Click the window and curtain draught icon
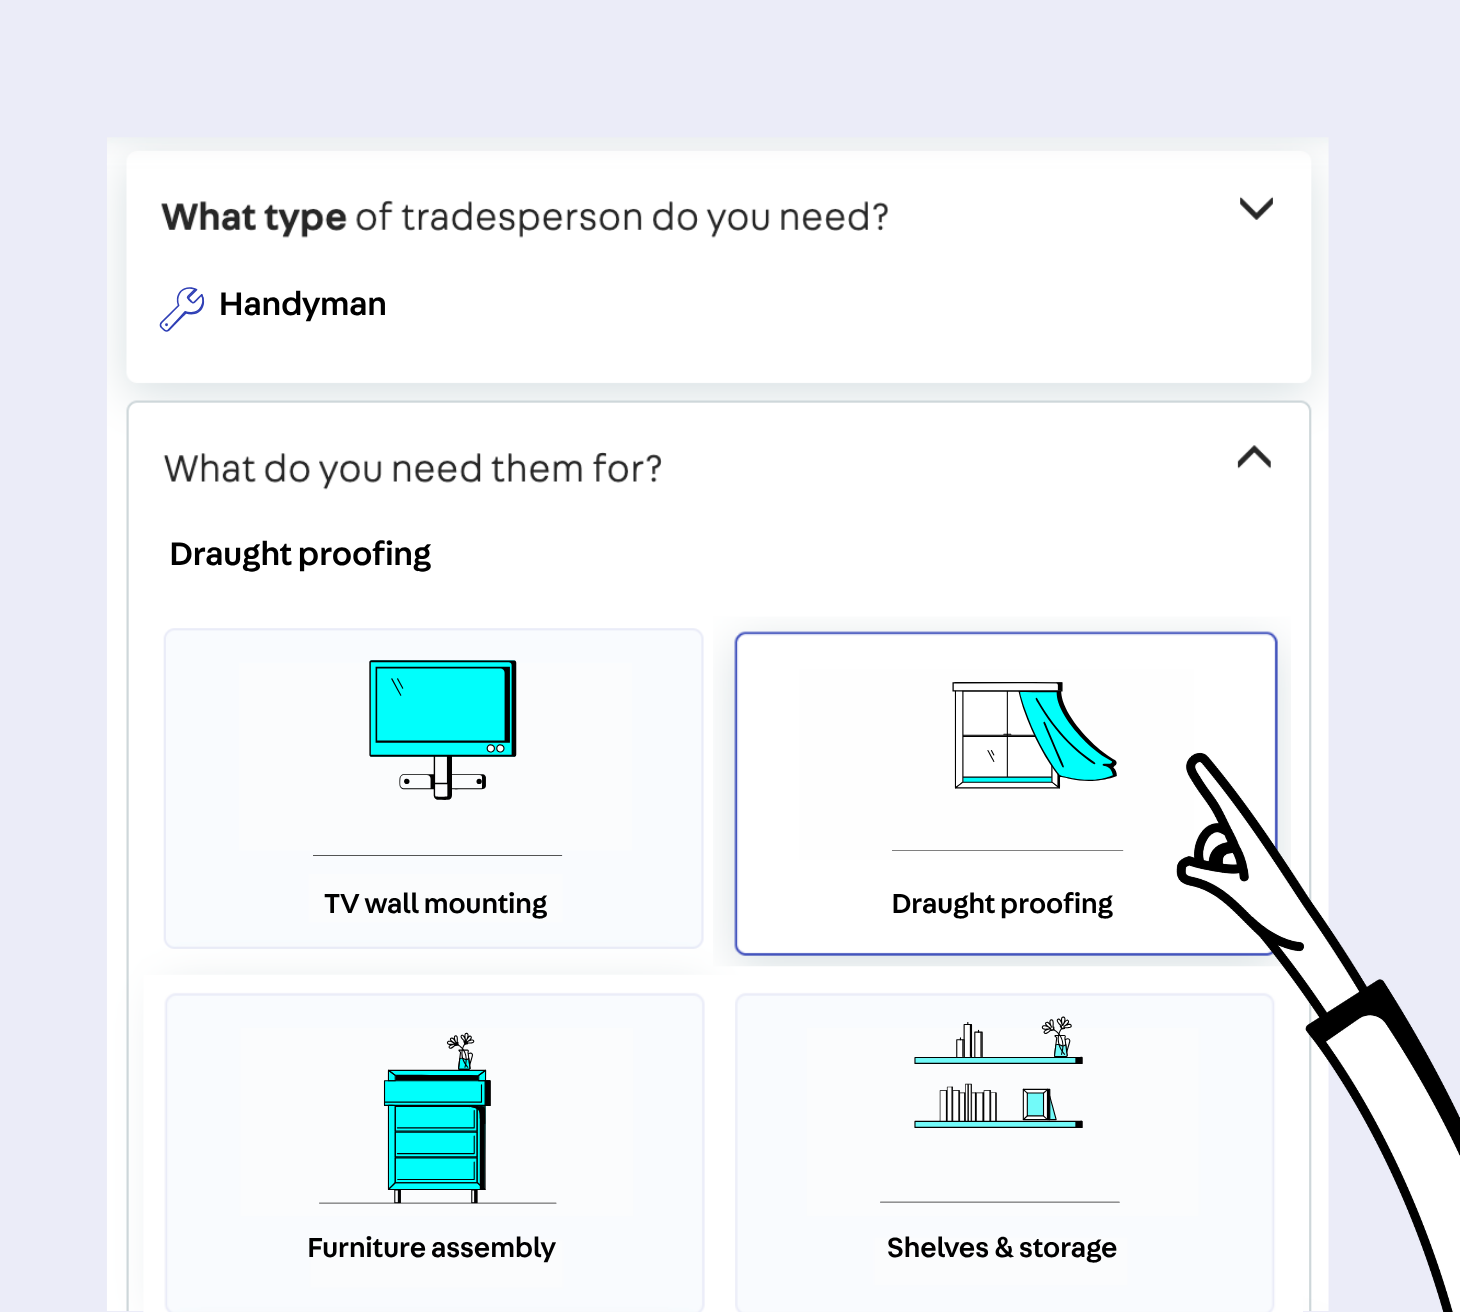This screenshot has width=1460, height=1312. tap(1034, 735)
